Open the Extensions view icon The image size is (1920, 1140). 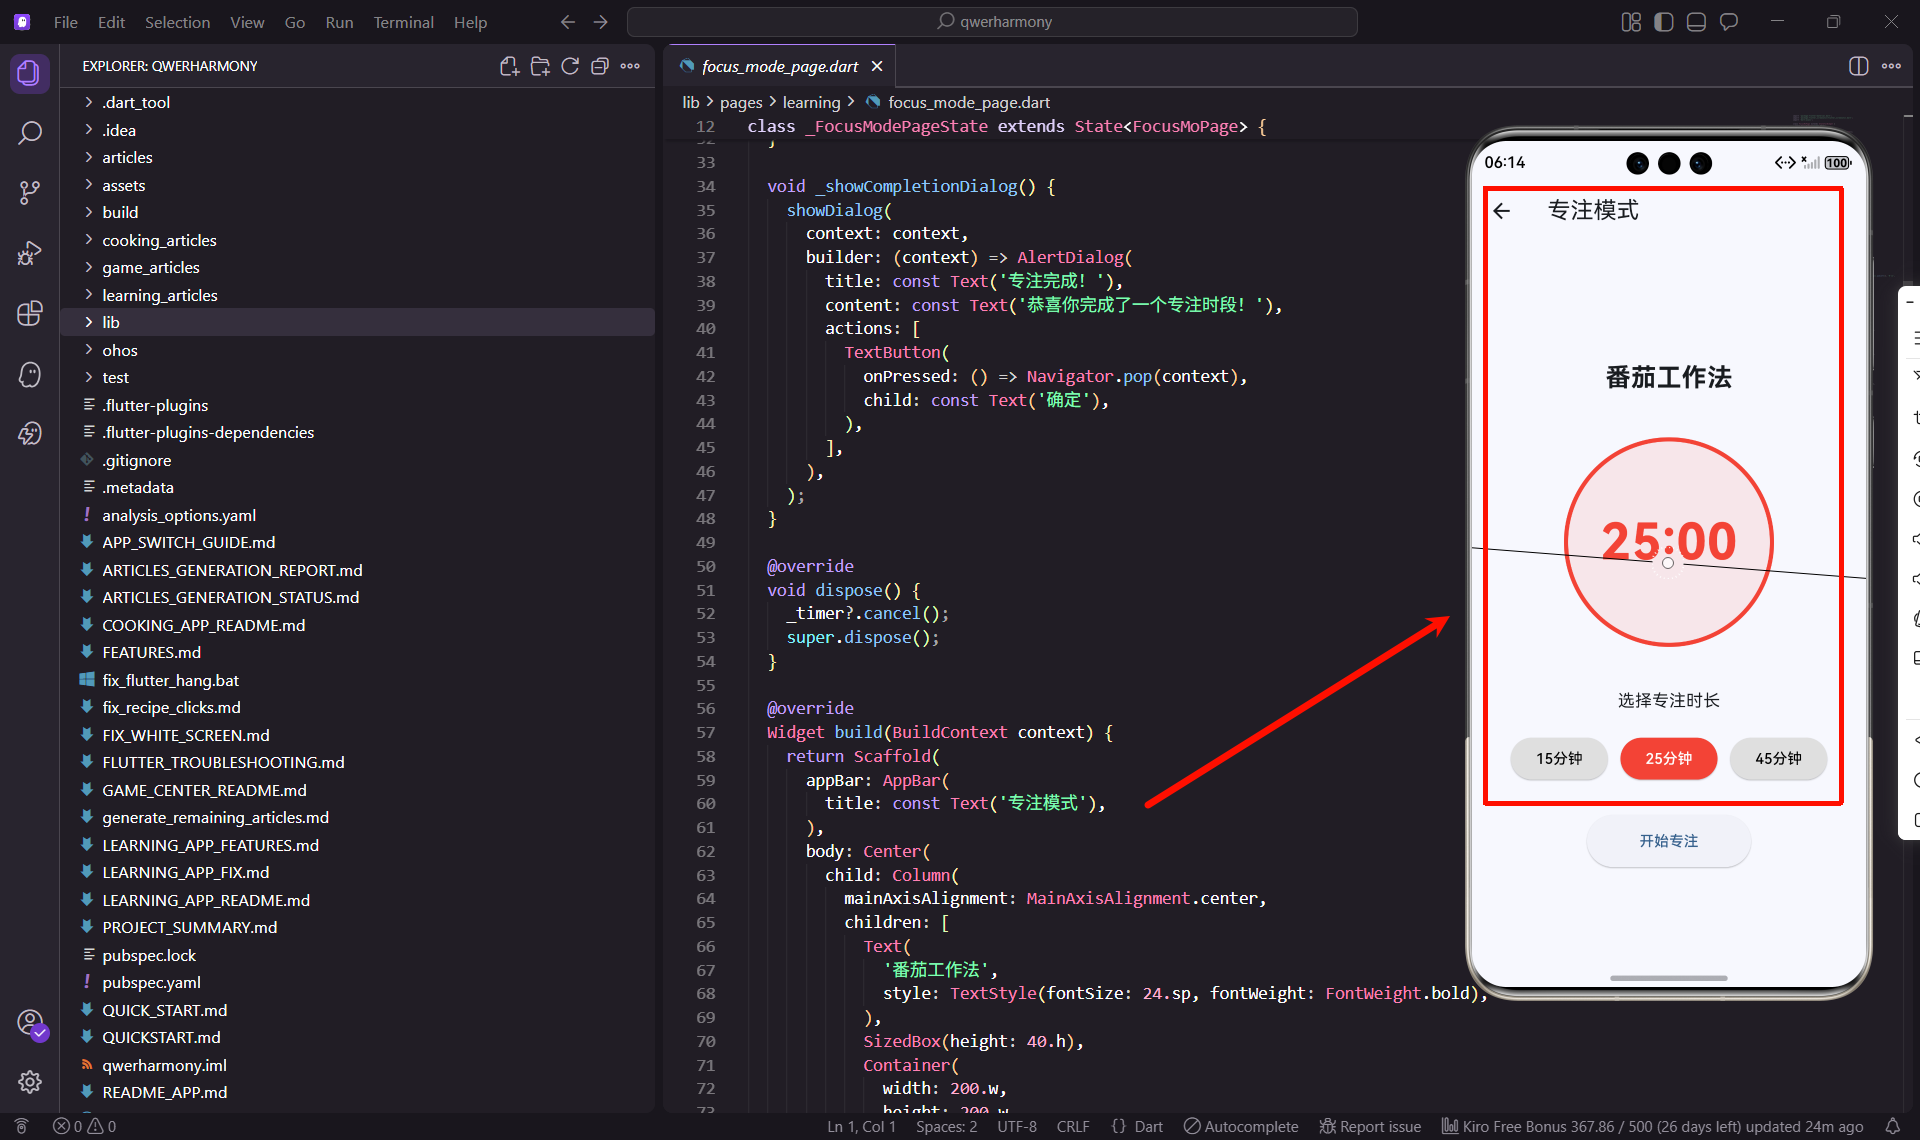(x=30, y=313)
